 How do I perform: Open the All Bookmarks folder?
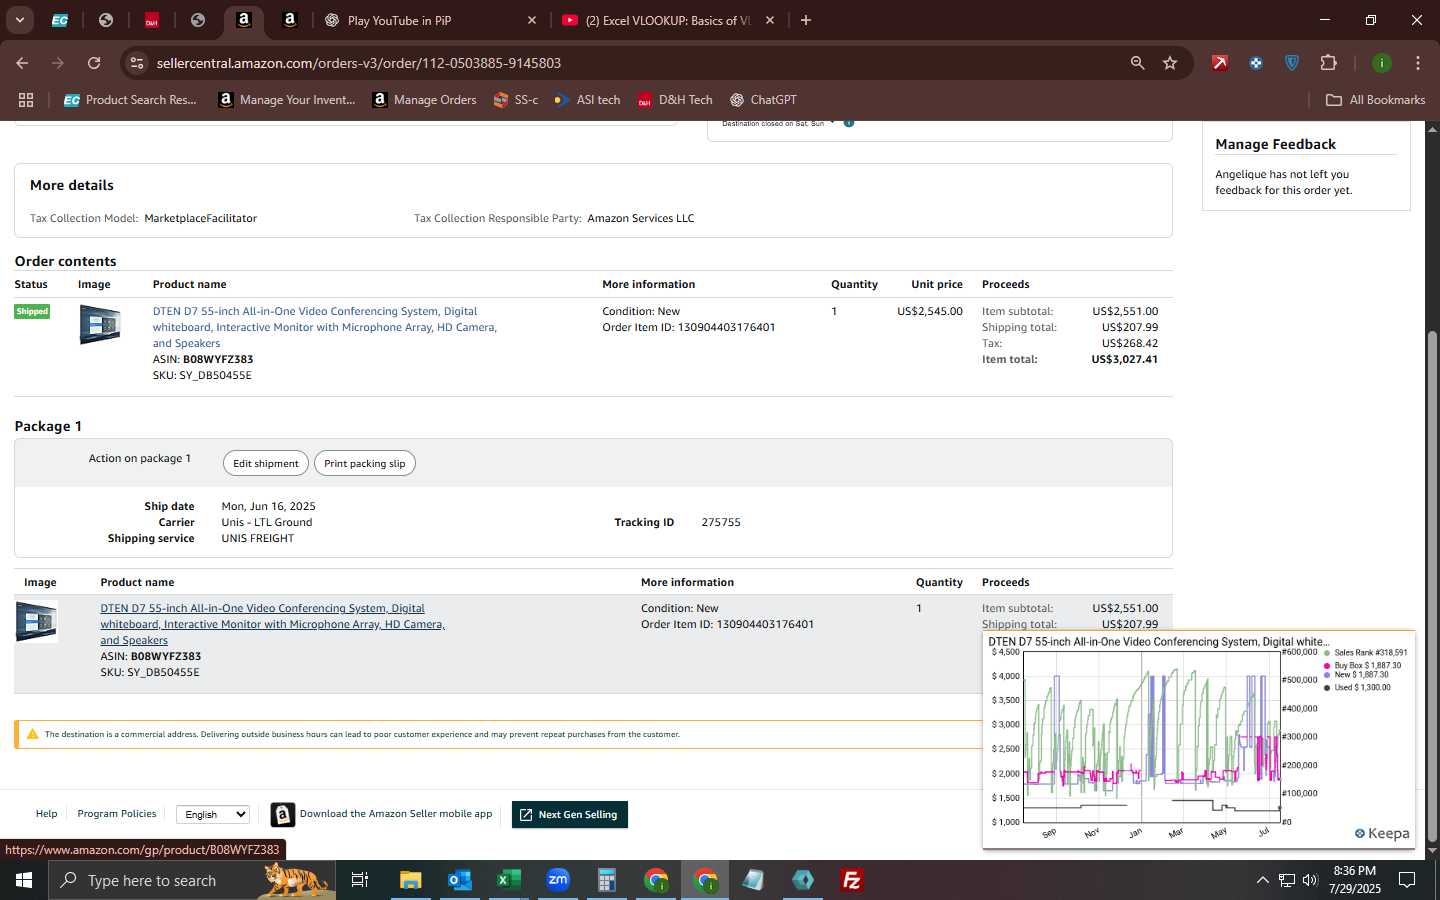tap(1375, 100)
